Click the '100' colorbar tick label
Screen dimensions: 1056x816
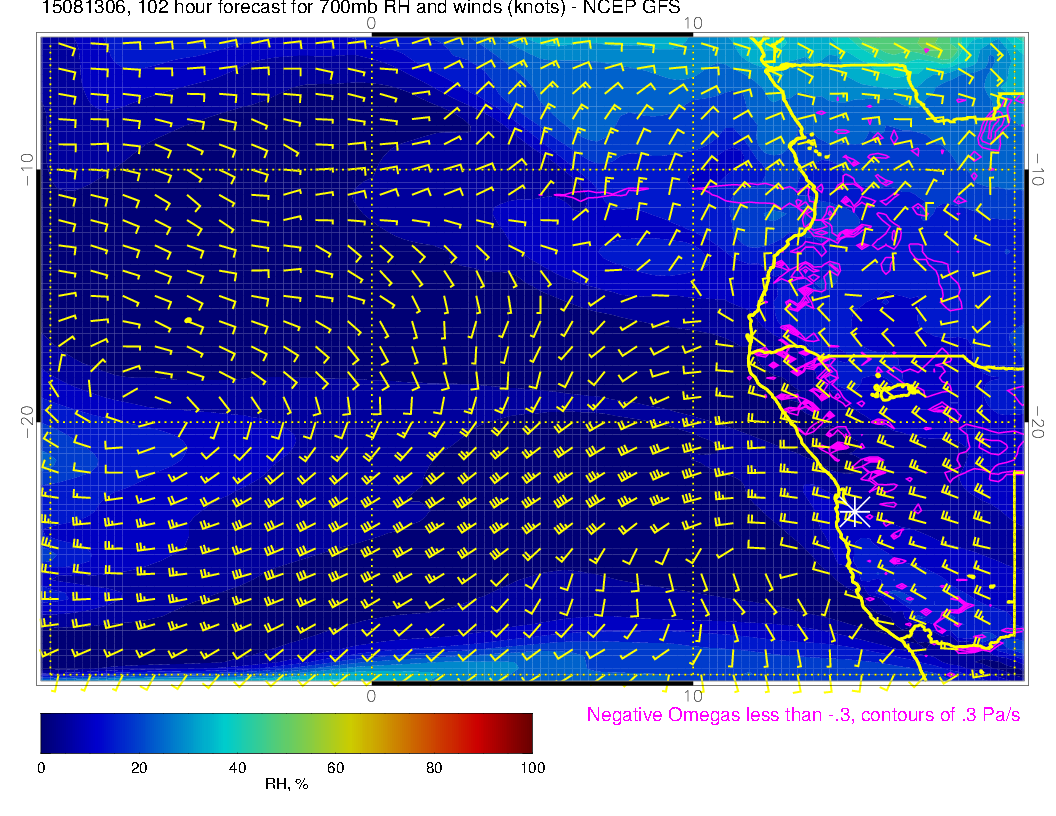click(533, 768)
